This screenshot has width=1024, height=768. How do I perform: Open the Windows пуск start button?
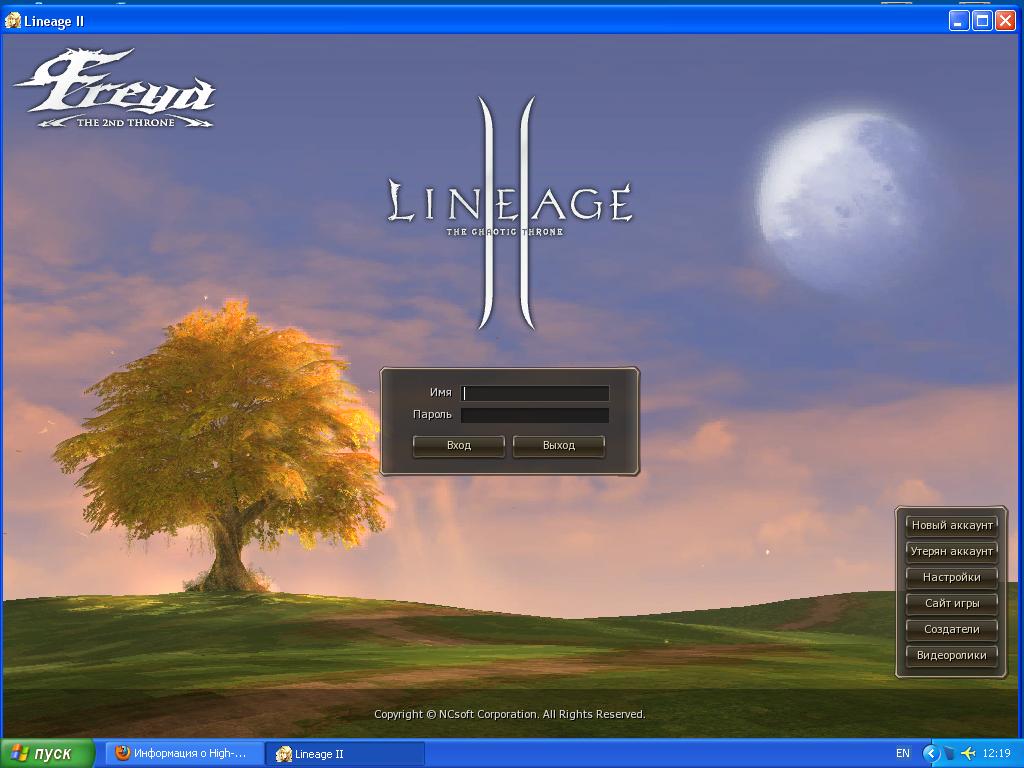point(47,754)
